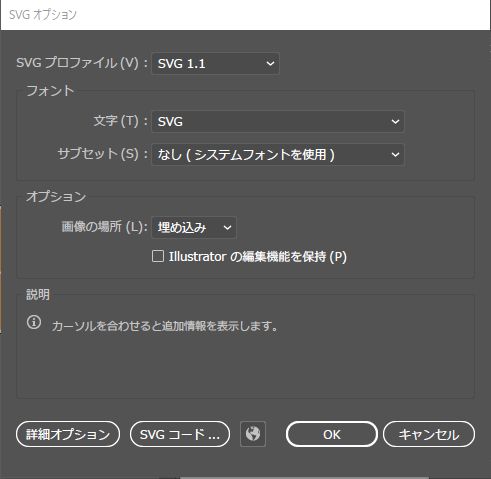This screenshot has width=491, height=479.
Task: Enable the Illustrator の編集機能を保持 checkbox
Action: [158, 256]
